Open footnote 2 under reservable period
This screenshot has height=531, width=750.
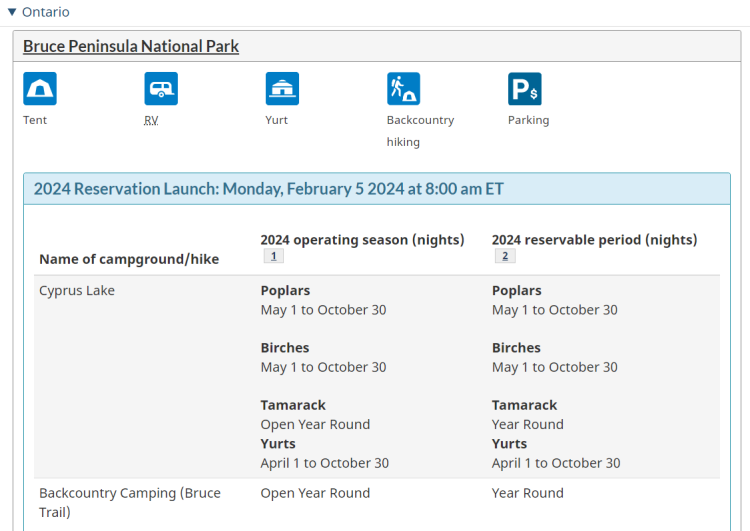pyautogui.click(x=505, y=256)
